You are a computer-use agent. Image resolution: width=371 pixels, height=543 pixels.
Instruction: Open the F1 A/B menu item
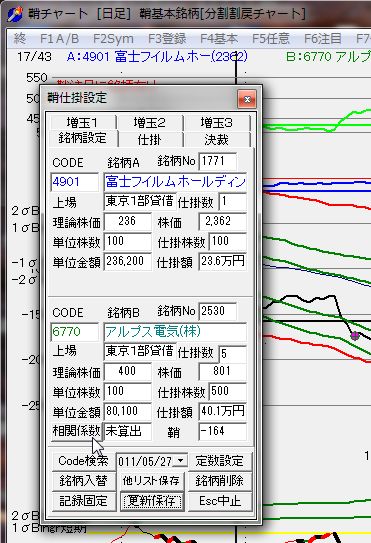coord(60,38)
